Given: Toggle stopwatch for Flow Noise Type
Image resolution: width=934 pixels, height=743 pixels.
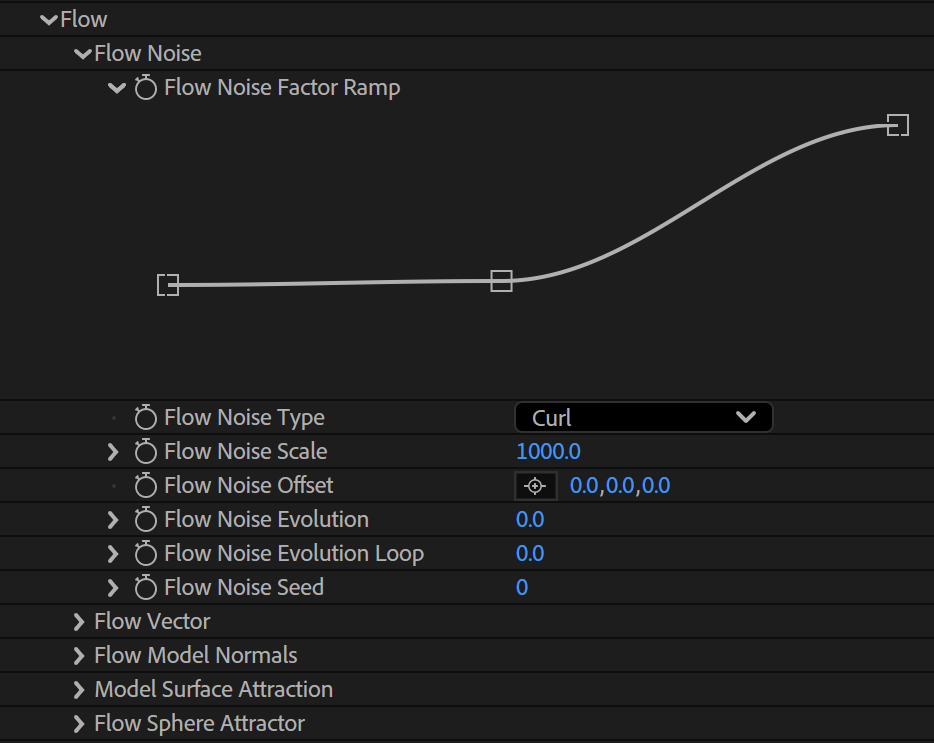Looking at the screenshot, I should [145, 418].
